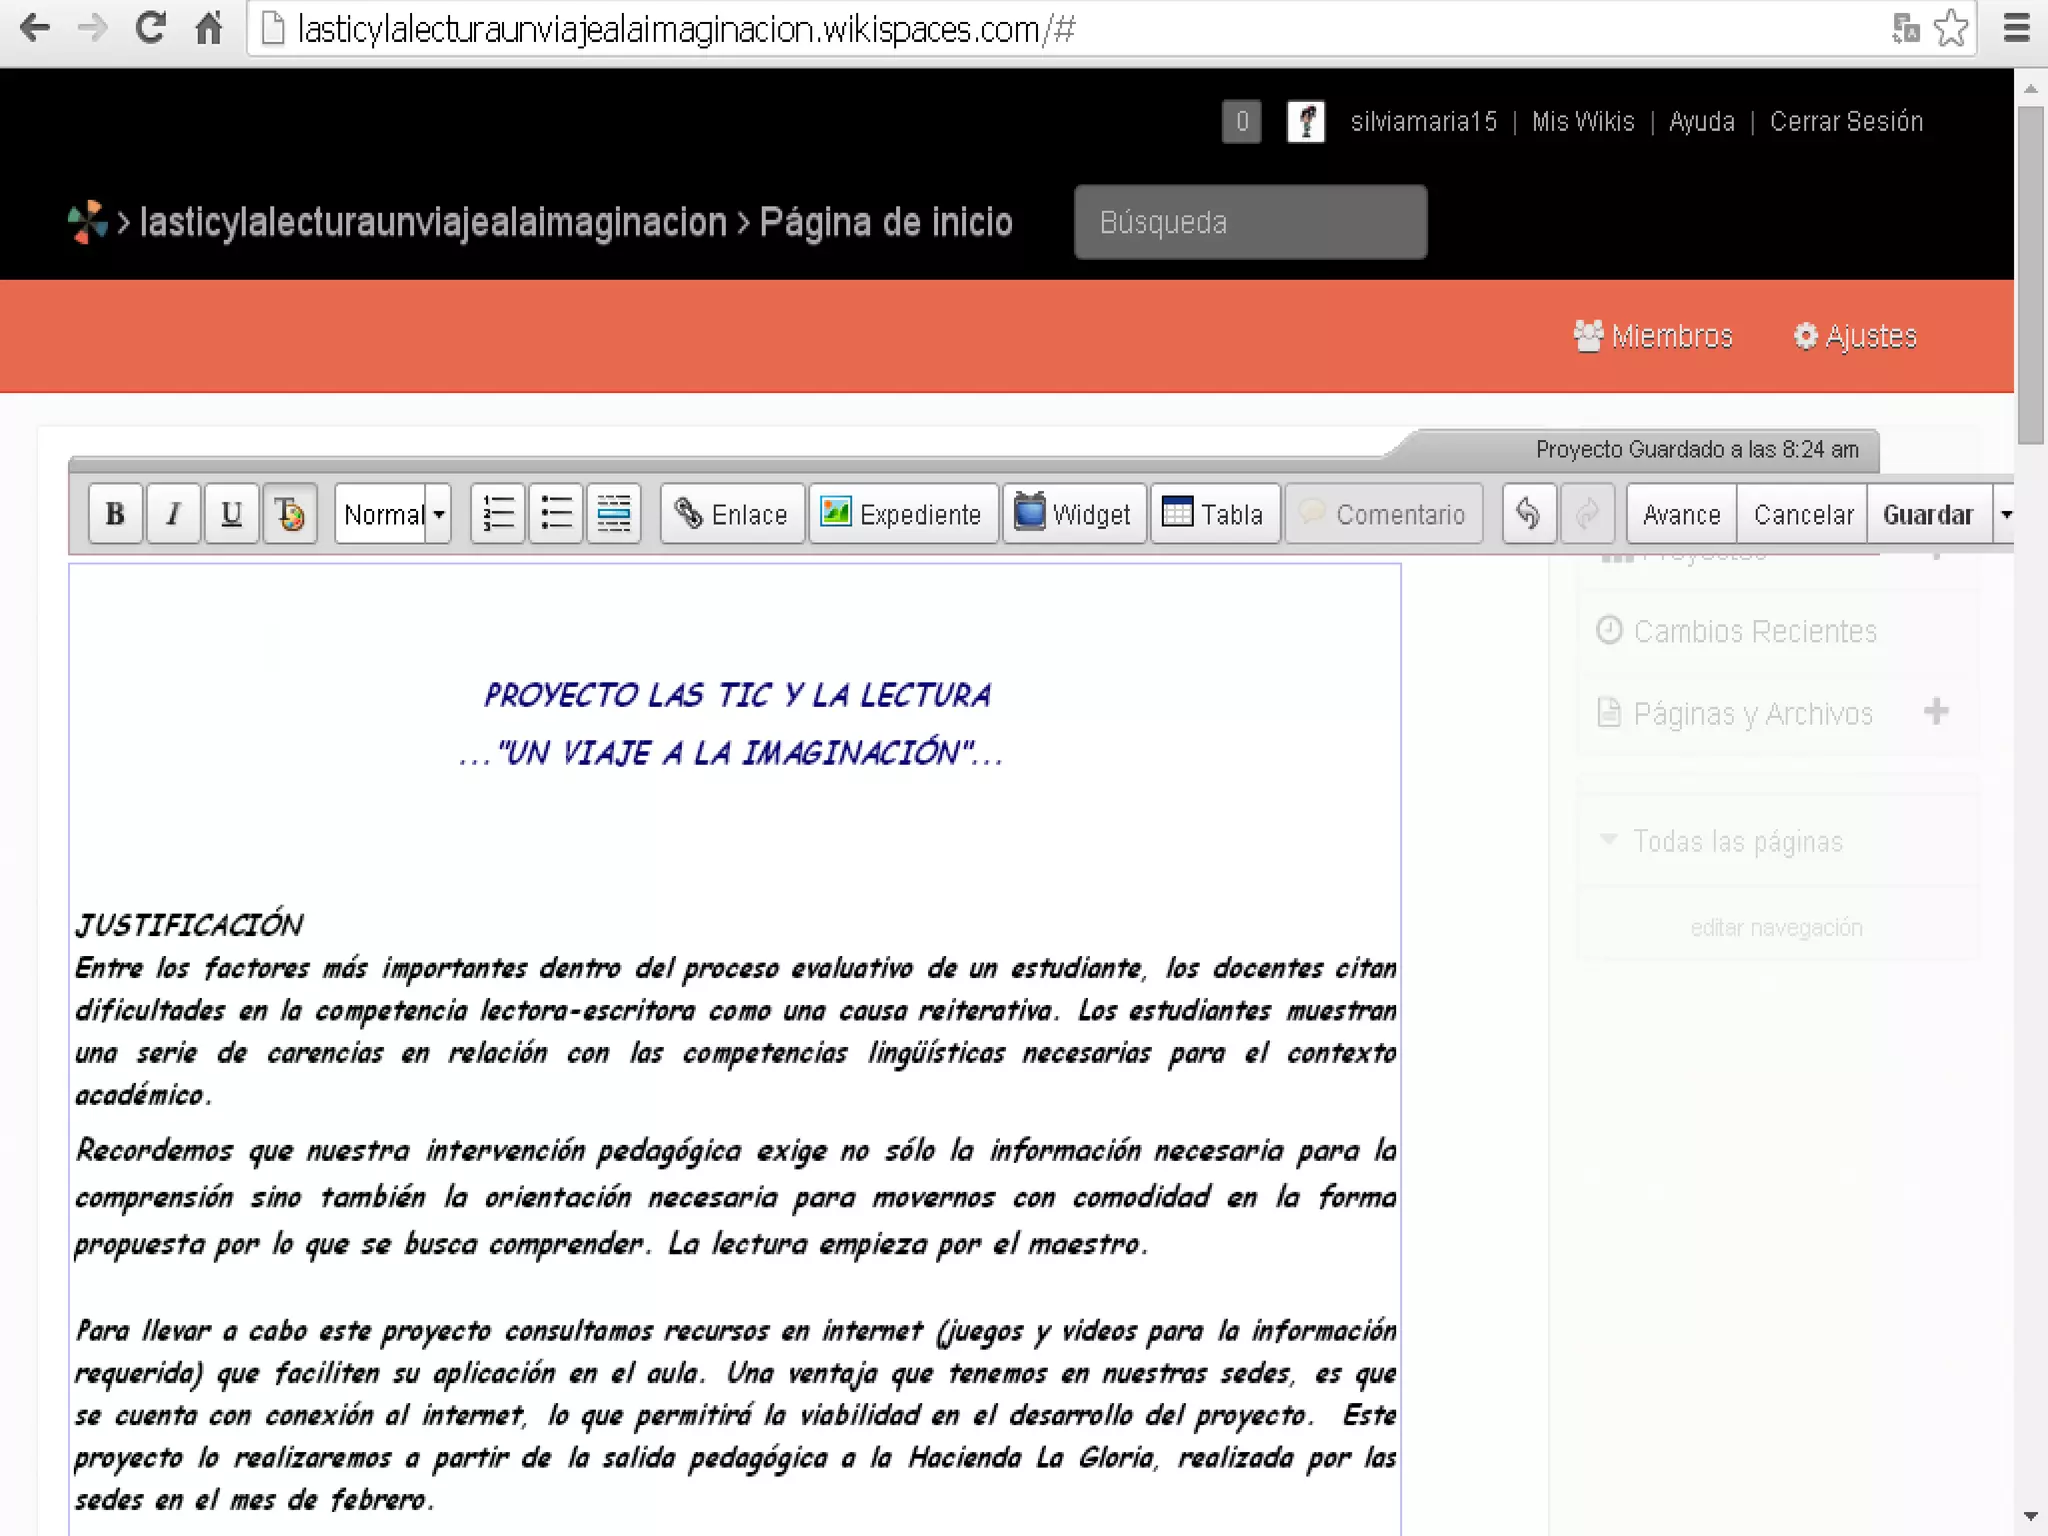Open the Miembros section
This screenshot has width=2048, height=1536.
point(1653,336)
